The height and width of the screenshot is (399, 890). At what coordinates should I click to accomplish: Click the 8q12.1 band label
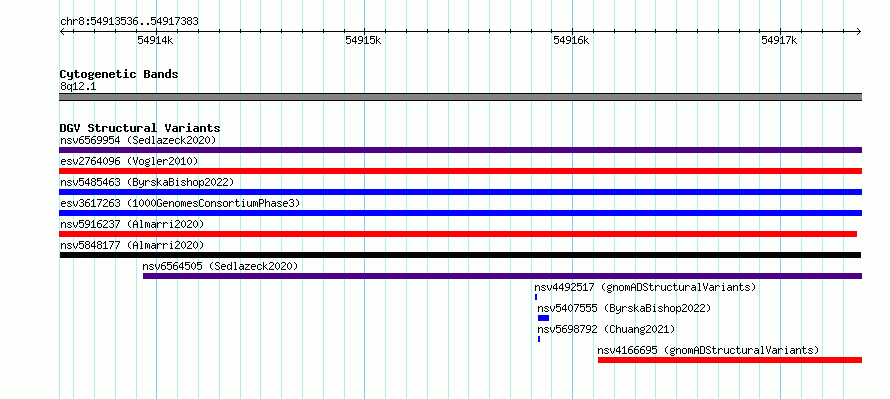(78, 86)
